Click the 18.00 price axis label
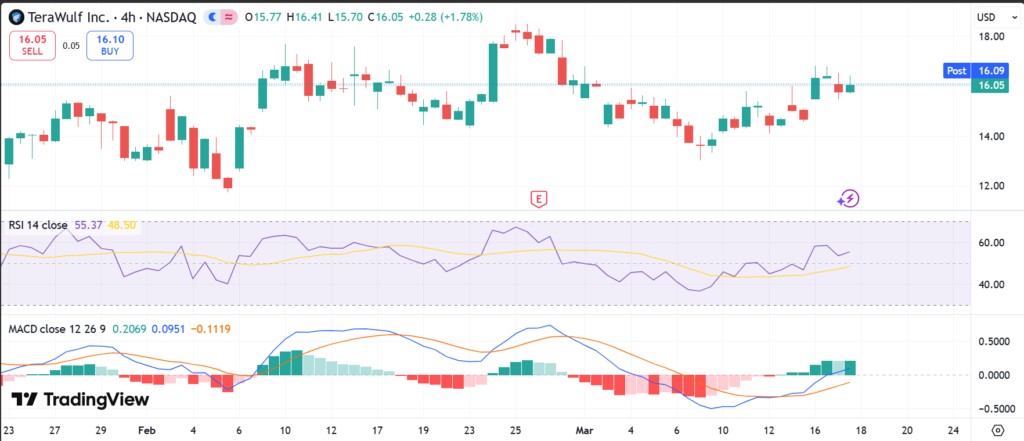The height and width of the screenshot is (441, 1024). [991, 36]
